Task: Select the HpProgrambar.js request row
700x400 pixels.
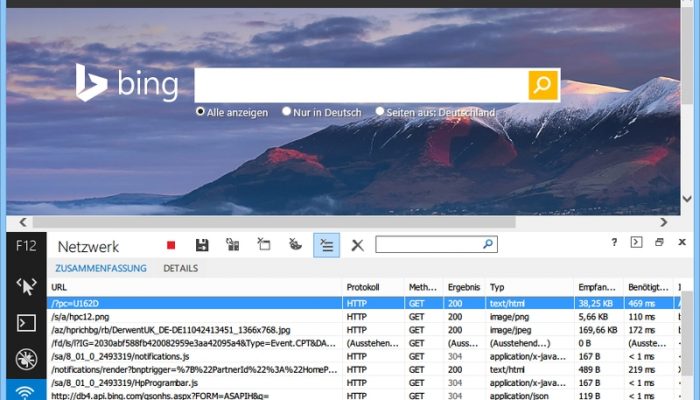Action: (x=364, y=383)
